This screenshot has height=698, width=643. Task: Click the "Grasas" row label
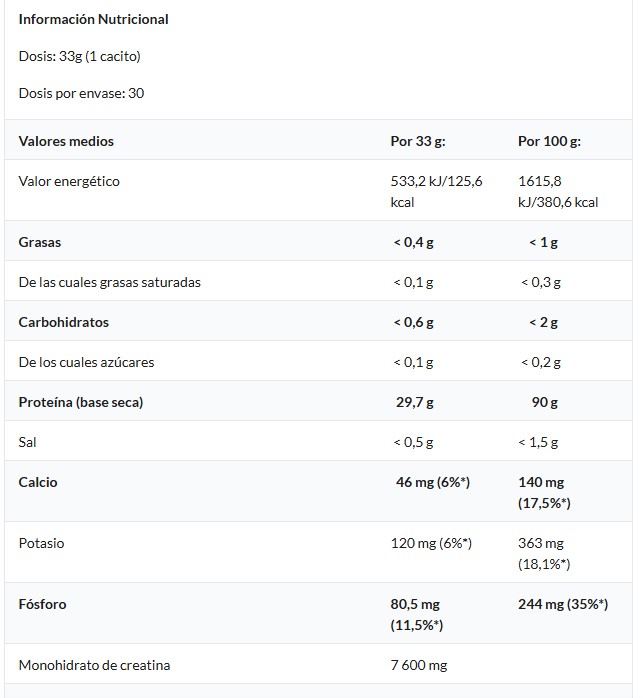pyautogui.click(x=40, y=242)
